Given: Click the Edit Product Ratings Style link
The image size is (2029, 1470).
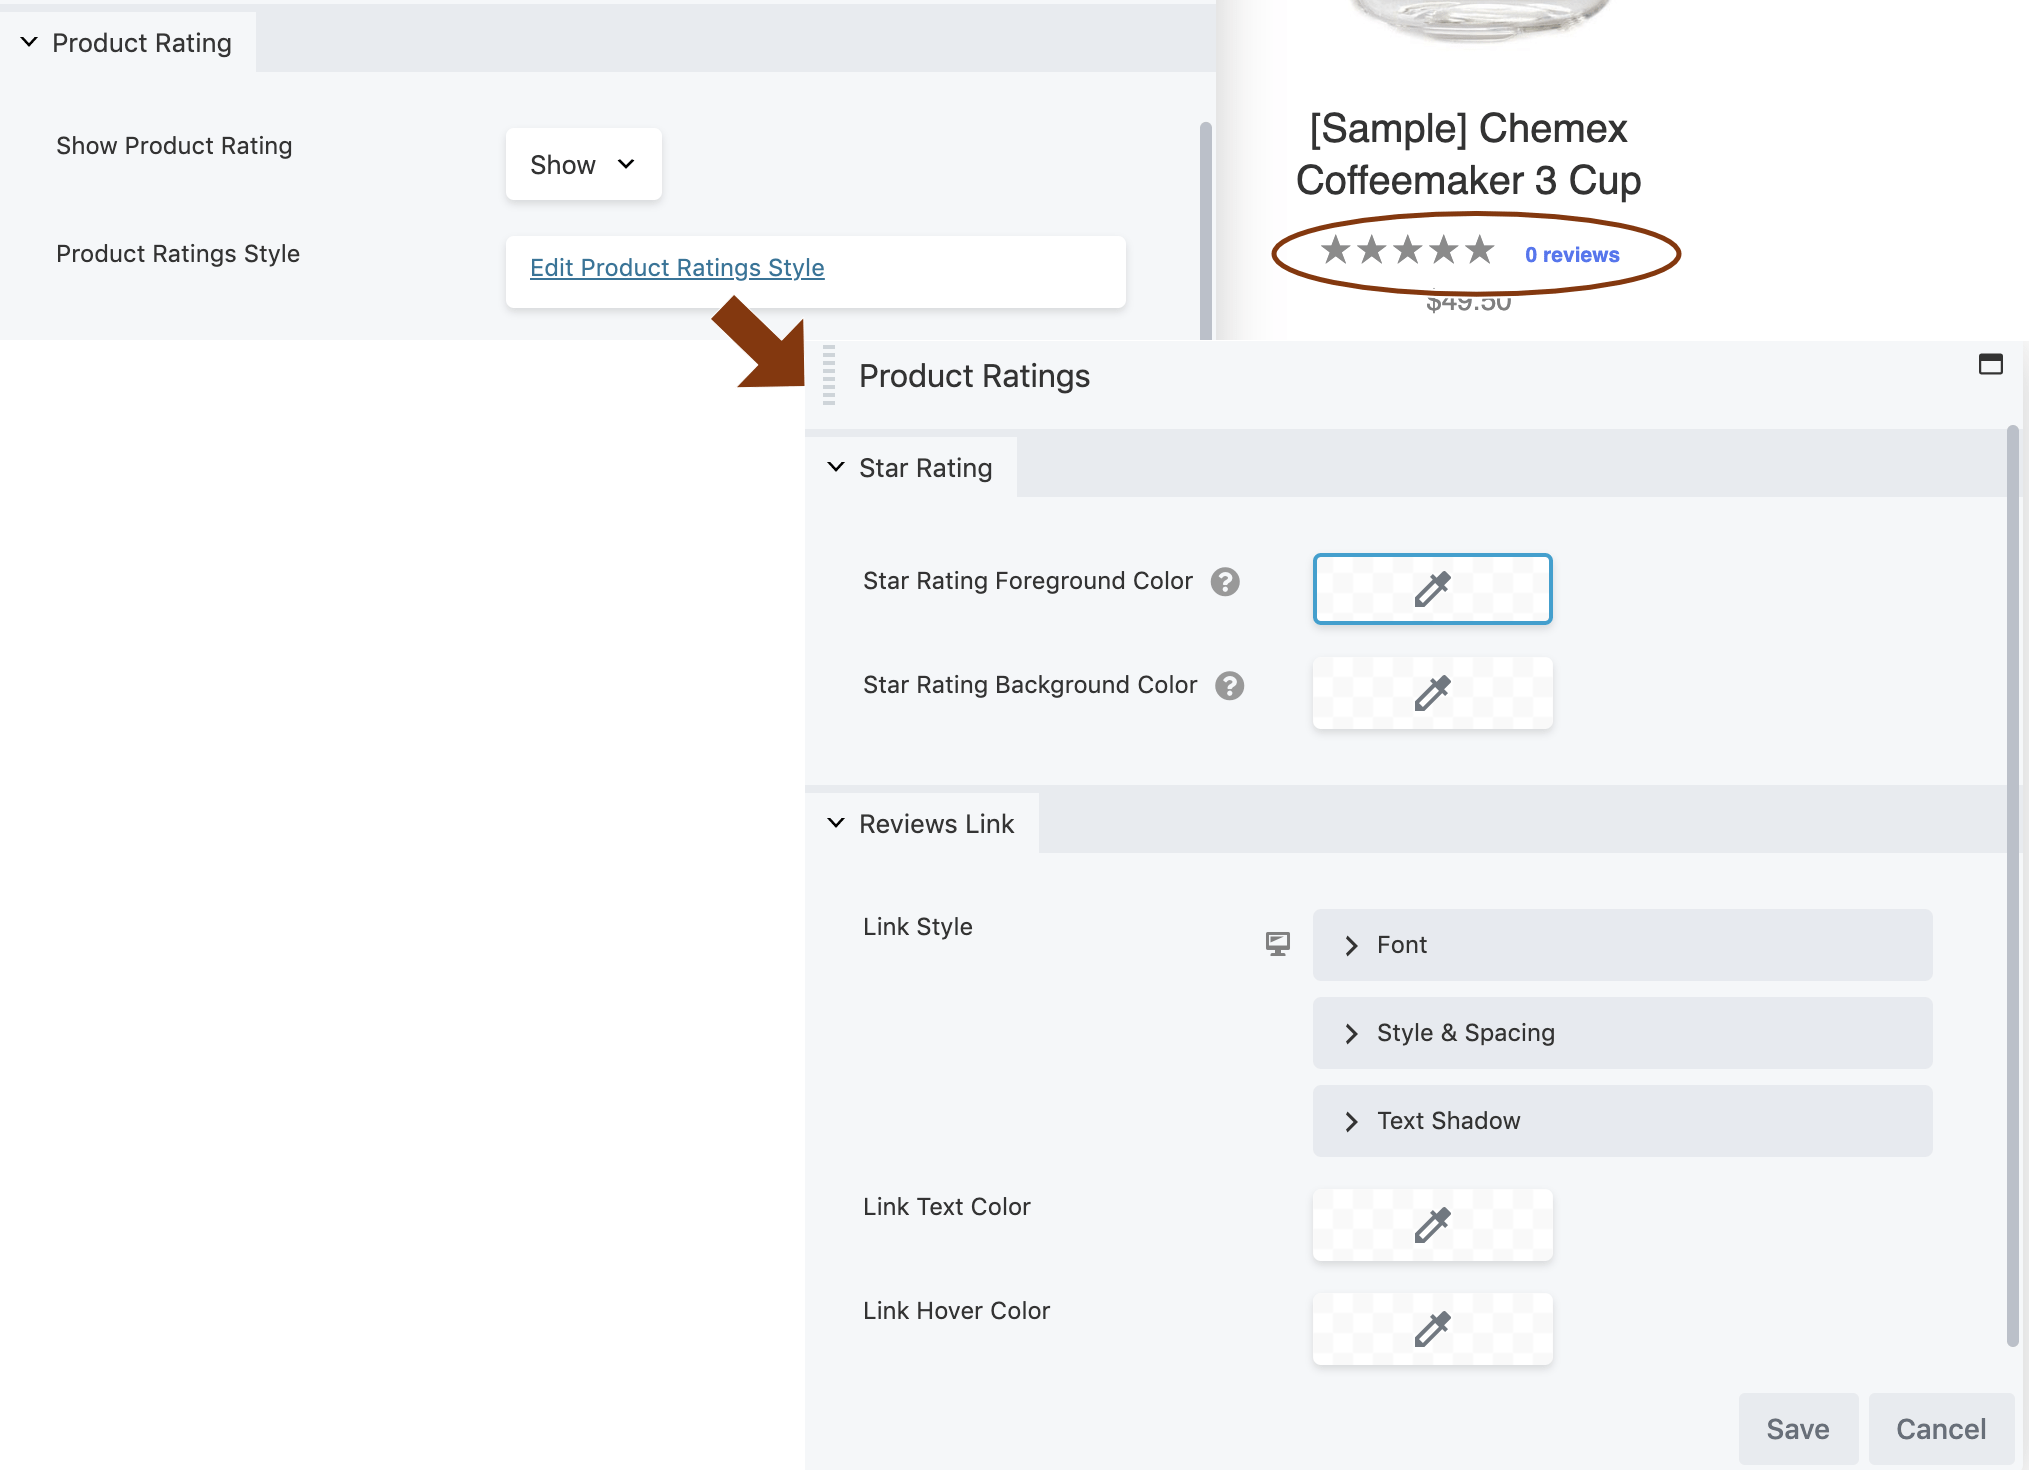Looking at the screenshot, I should pyautogui.click(x=677, y=268).
